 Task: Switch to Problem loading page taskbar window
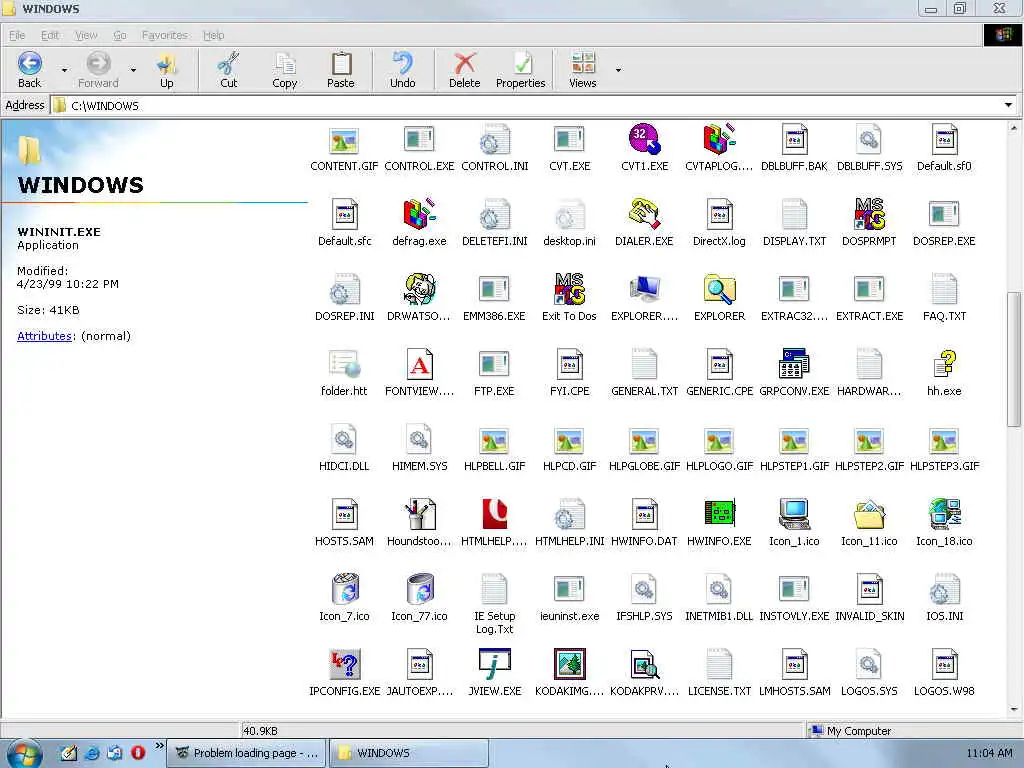(x=245, y=753)
